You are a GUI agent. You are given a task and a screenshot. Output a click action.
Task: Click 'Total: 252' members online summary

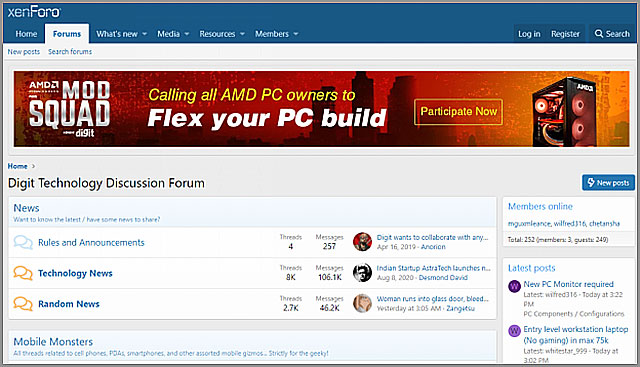click(x=558, y=240)
